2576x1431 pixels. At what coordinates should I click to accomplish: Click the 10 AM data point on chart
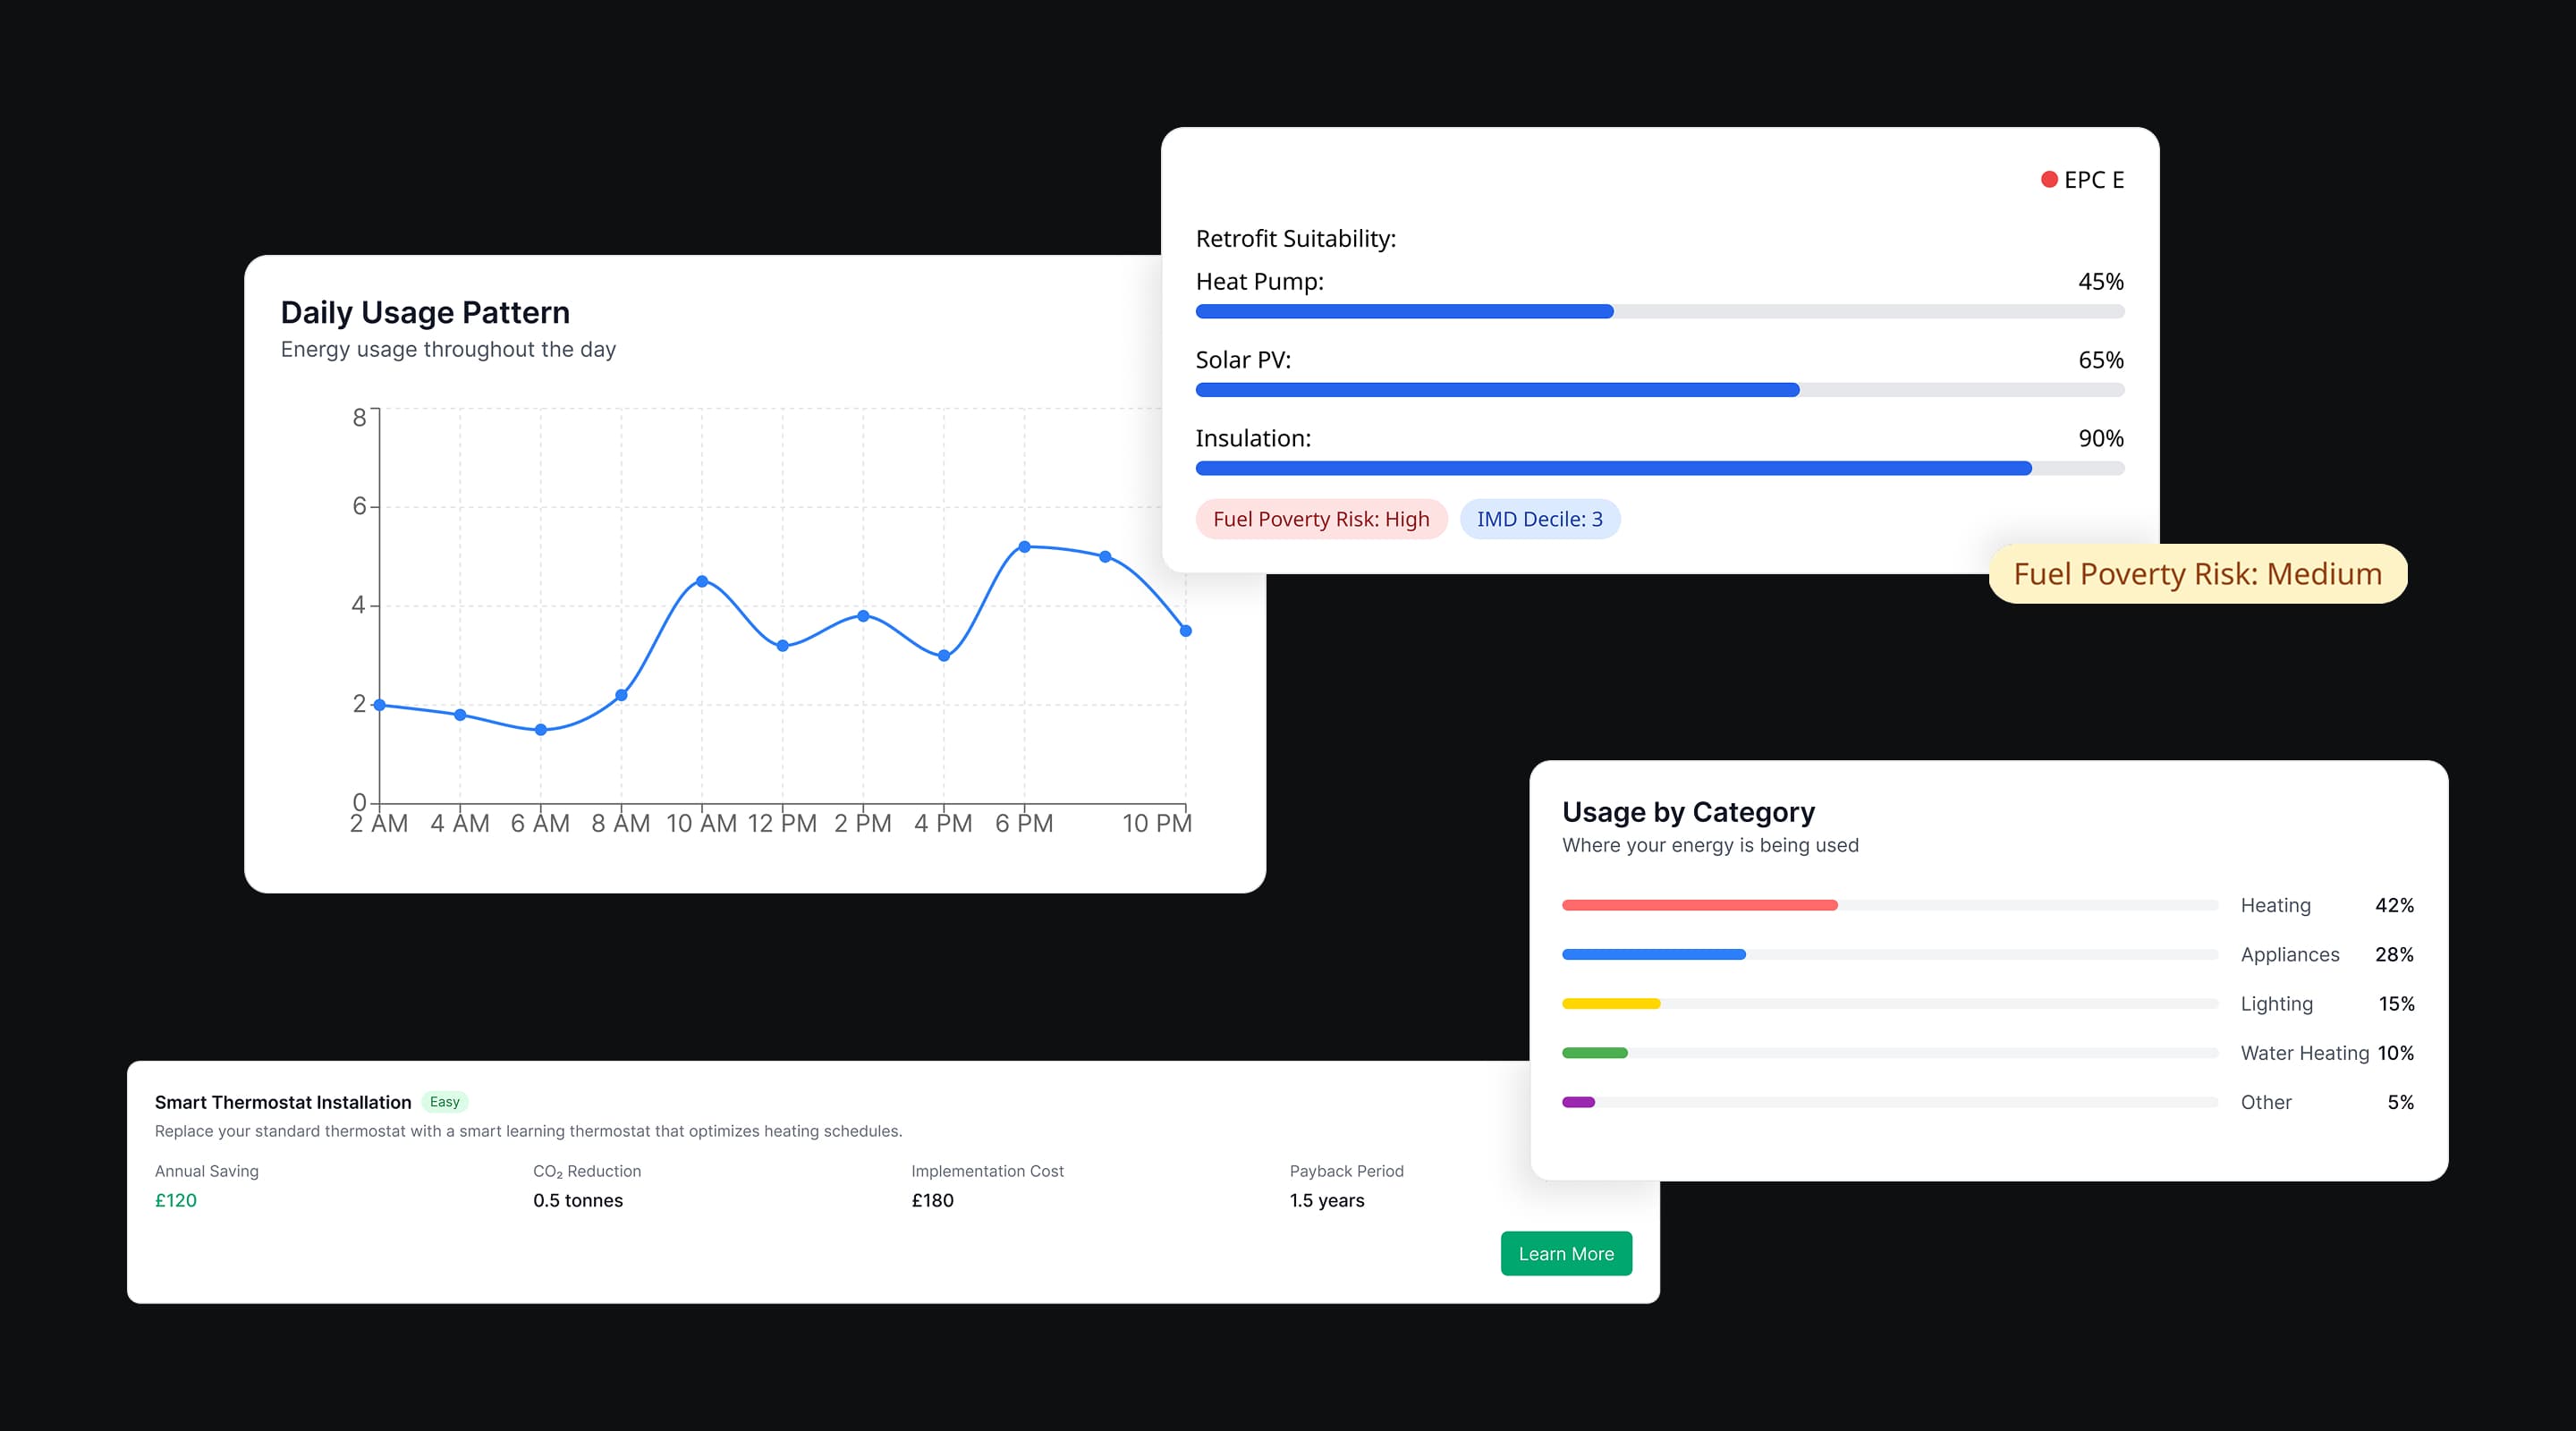click(702, 581)
